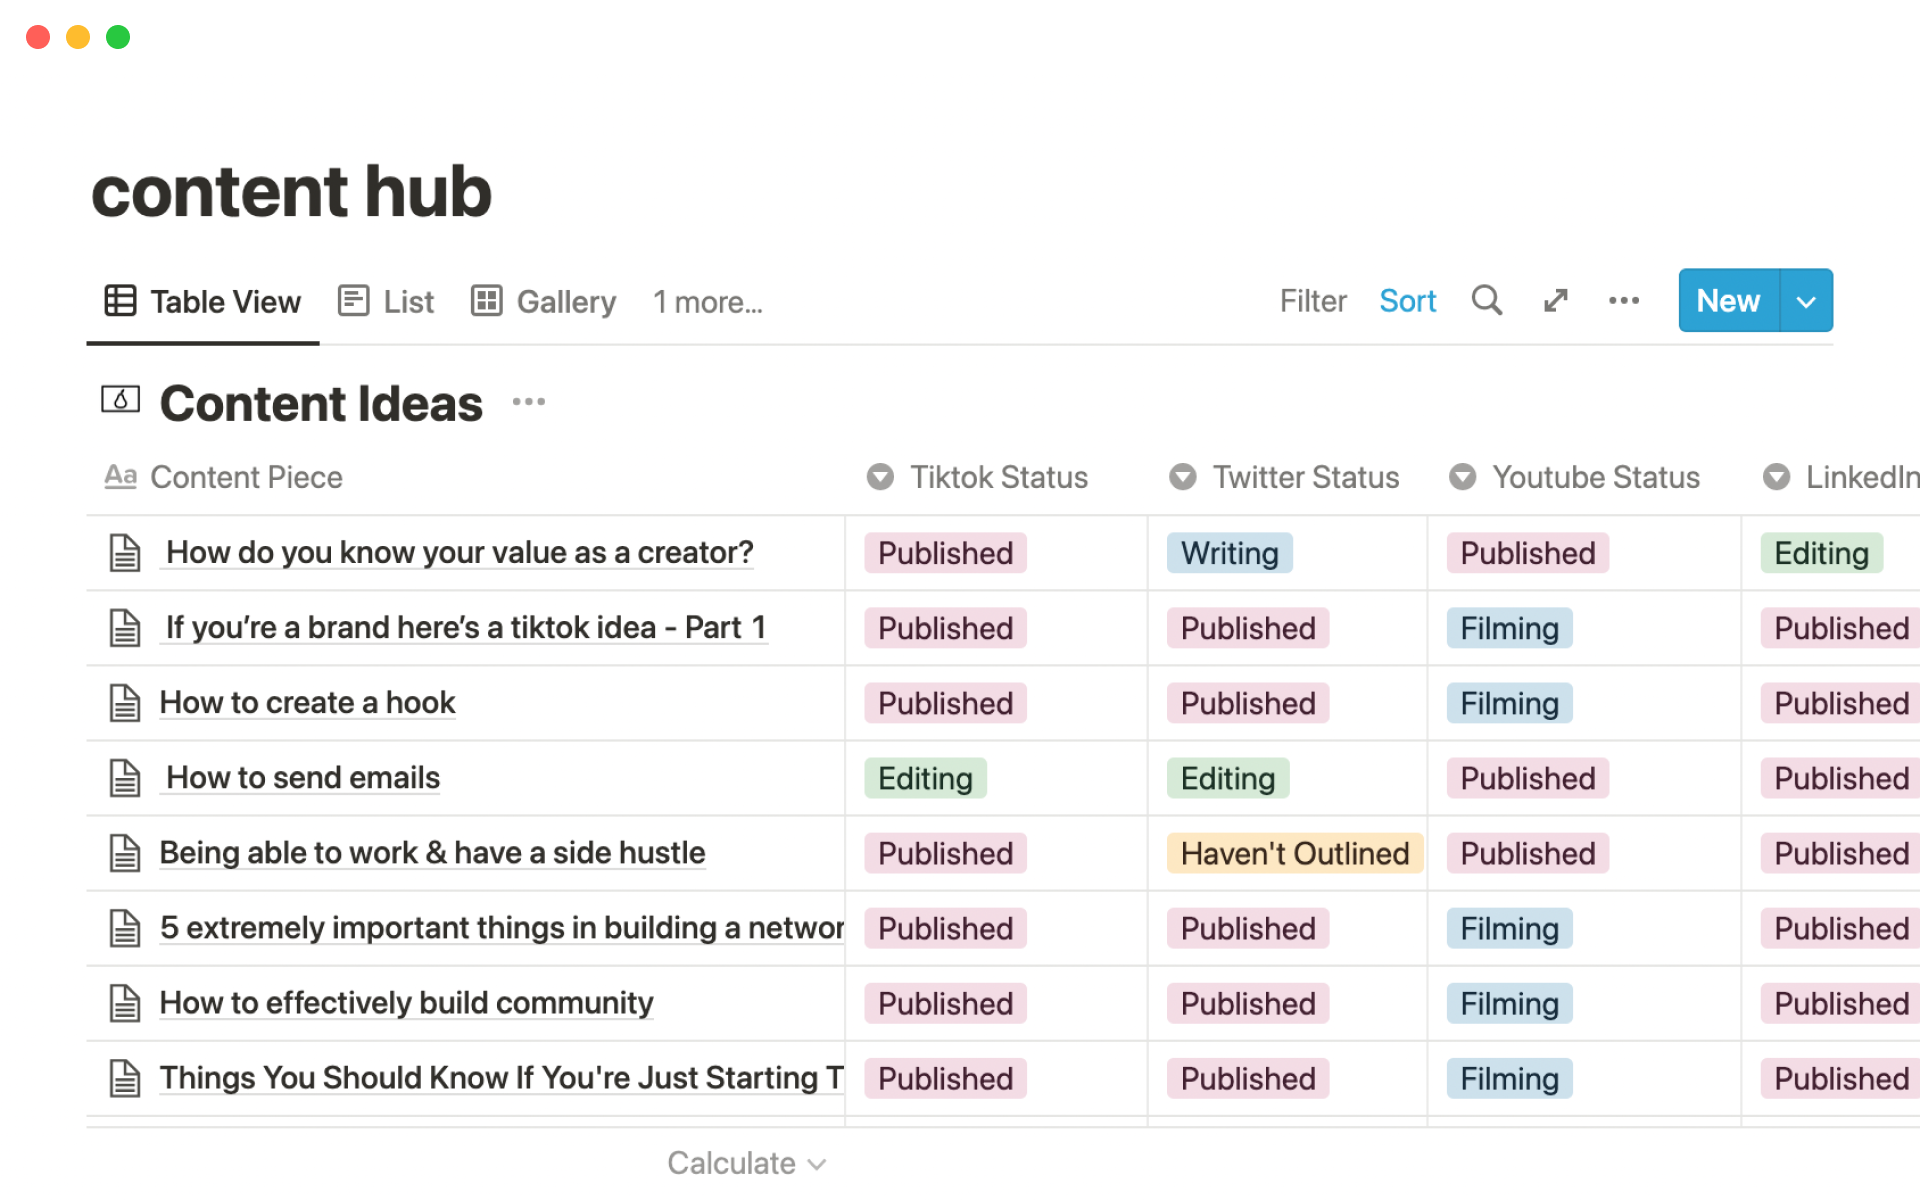
Task: Click the page icon for 'How to create a hook'
Action: click(x=125, y=703)
